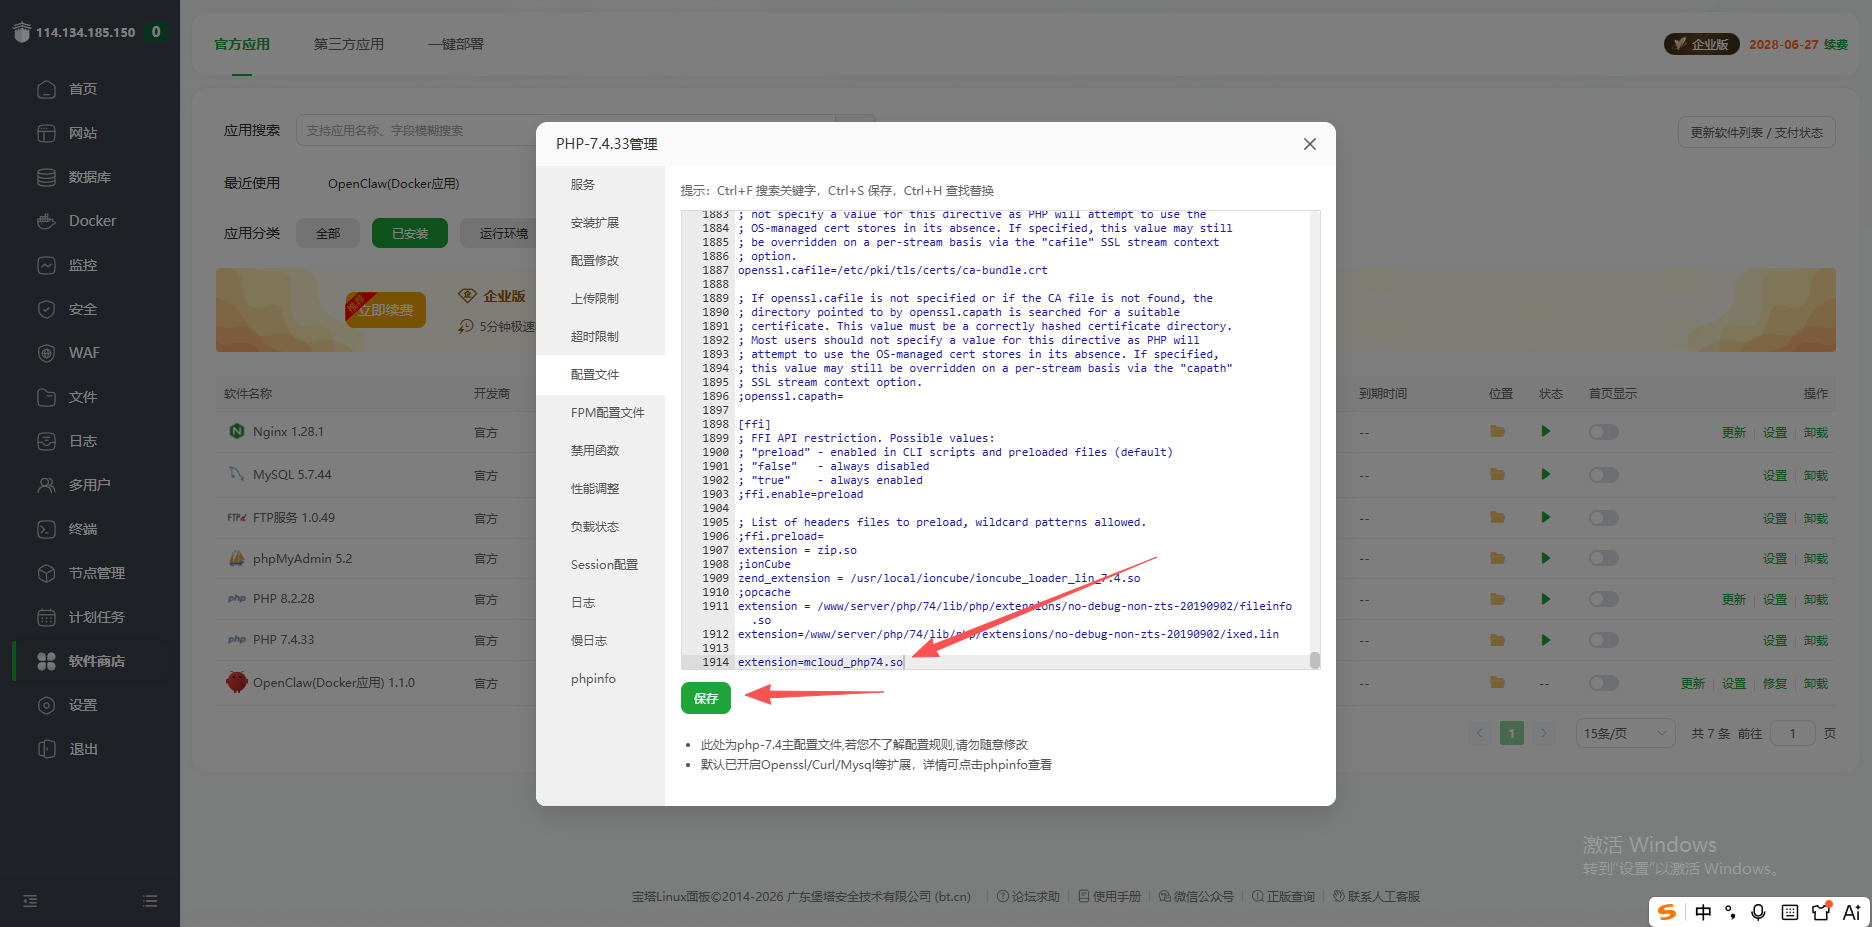Toggle 首页显示 switch for Nginx 1.28.1
The width and height of the screenshot is (1872, 927).
1604,432
